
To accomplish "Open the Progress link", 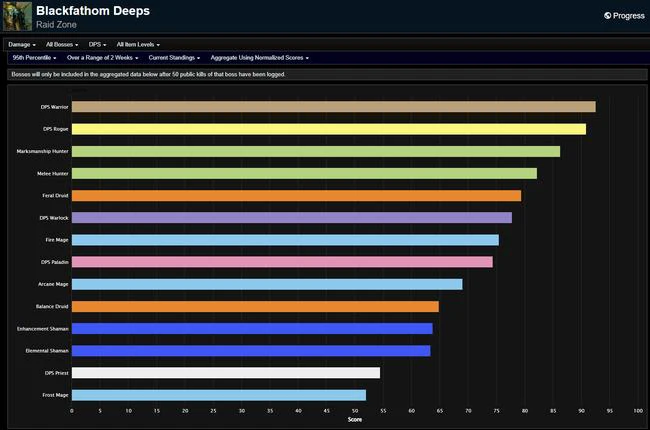I will click(x=624, y=16).
